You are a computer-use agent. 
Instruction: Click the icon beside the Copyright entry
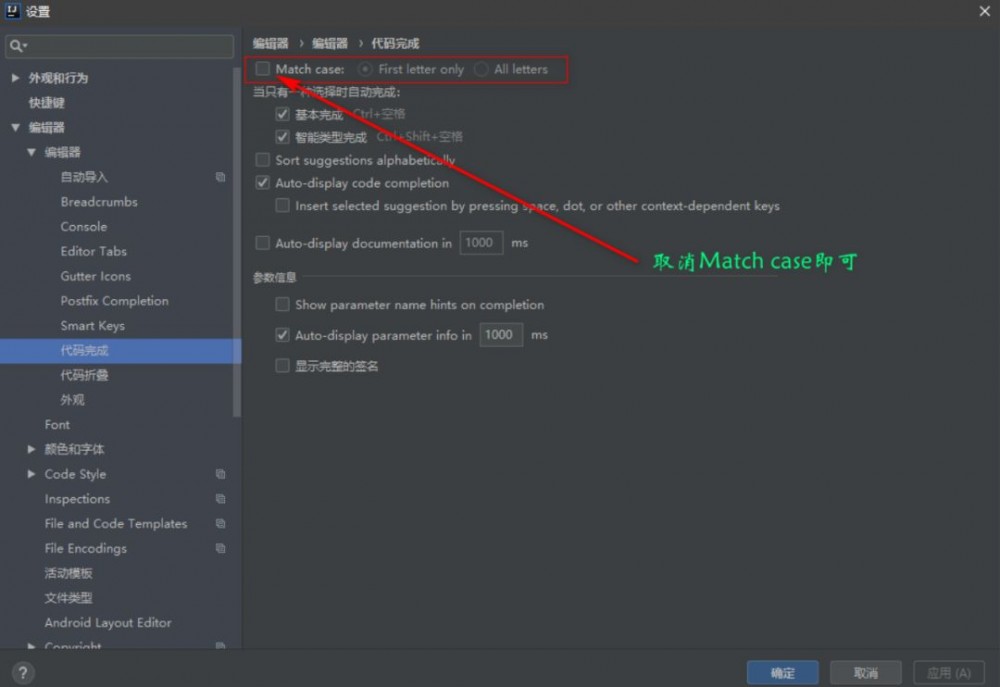pyautogui.click(x=221, y=647)
